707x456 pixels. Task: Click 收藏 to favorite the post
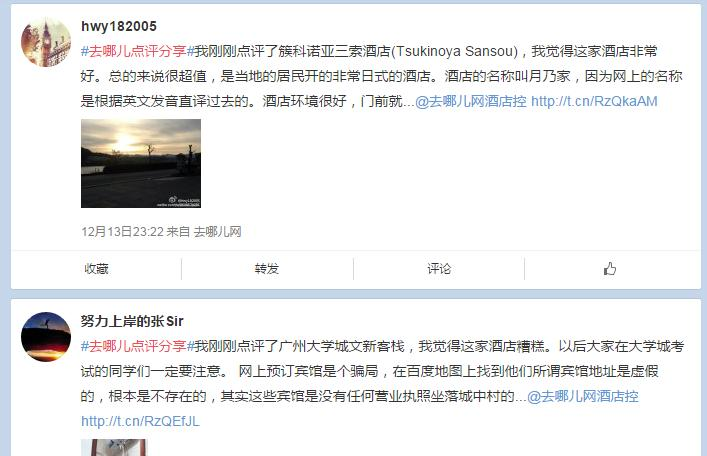(96, 269)
